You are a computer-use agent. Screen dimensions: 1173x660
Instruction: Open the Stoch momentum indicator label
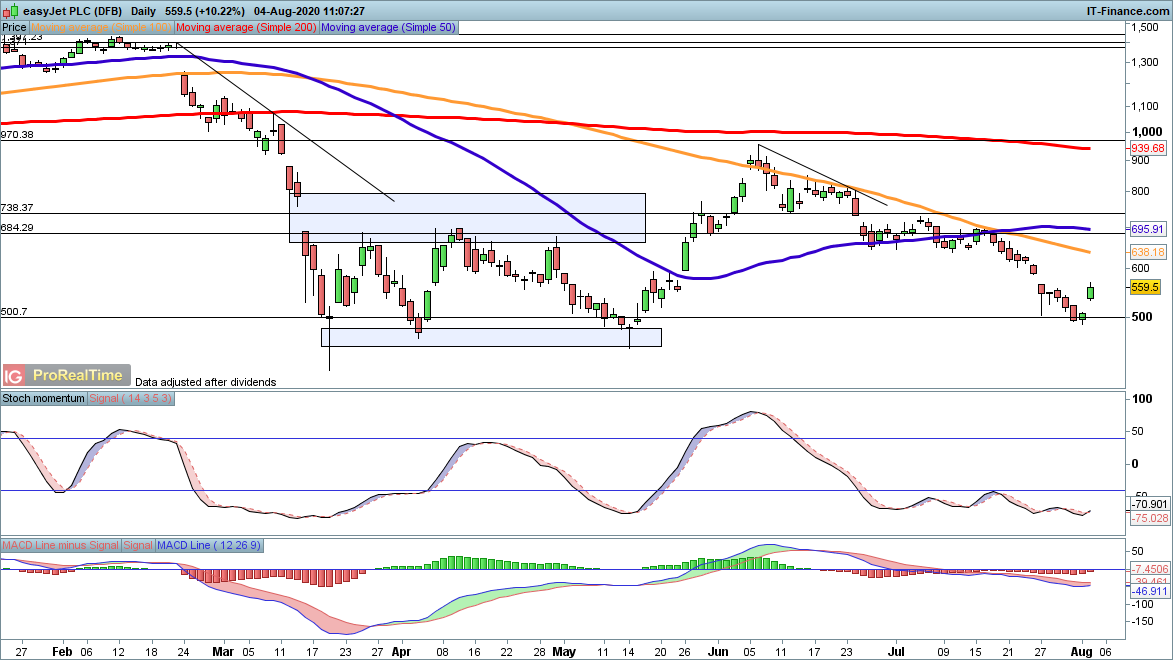45,398
